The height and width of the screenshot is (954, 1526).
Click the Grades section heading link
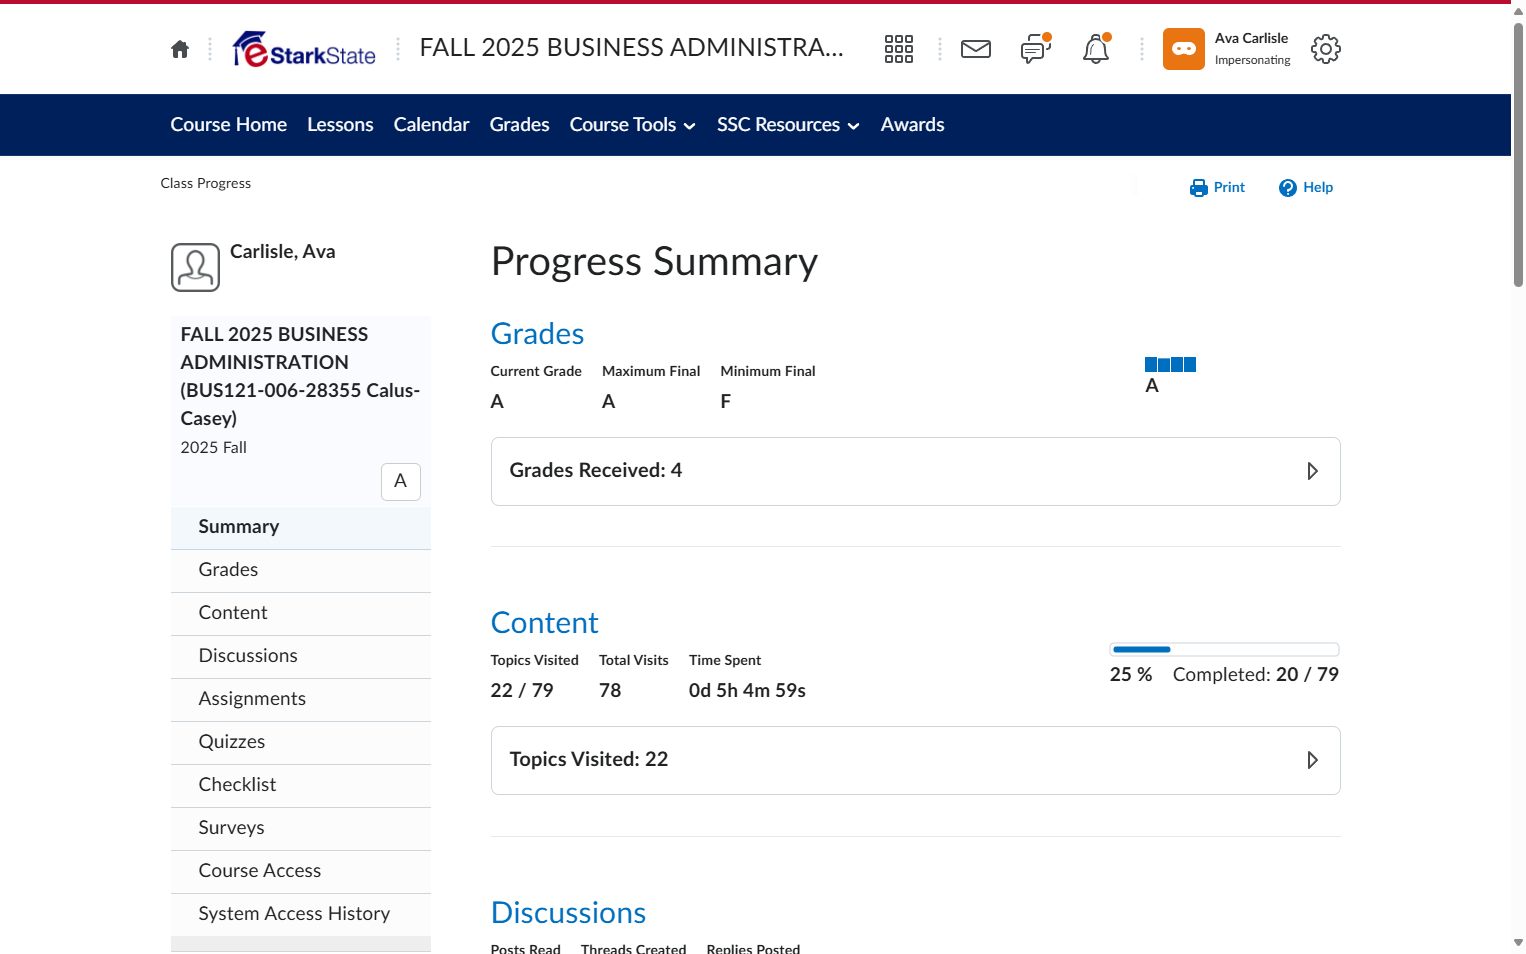(x=537, y=334)
